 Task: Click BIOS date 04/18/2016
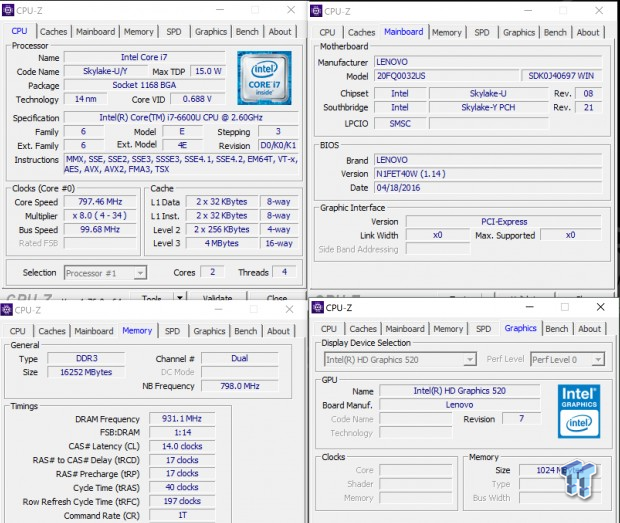pyautogui.click(x=488, y=188)
